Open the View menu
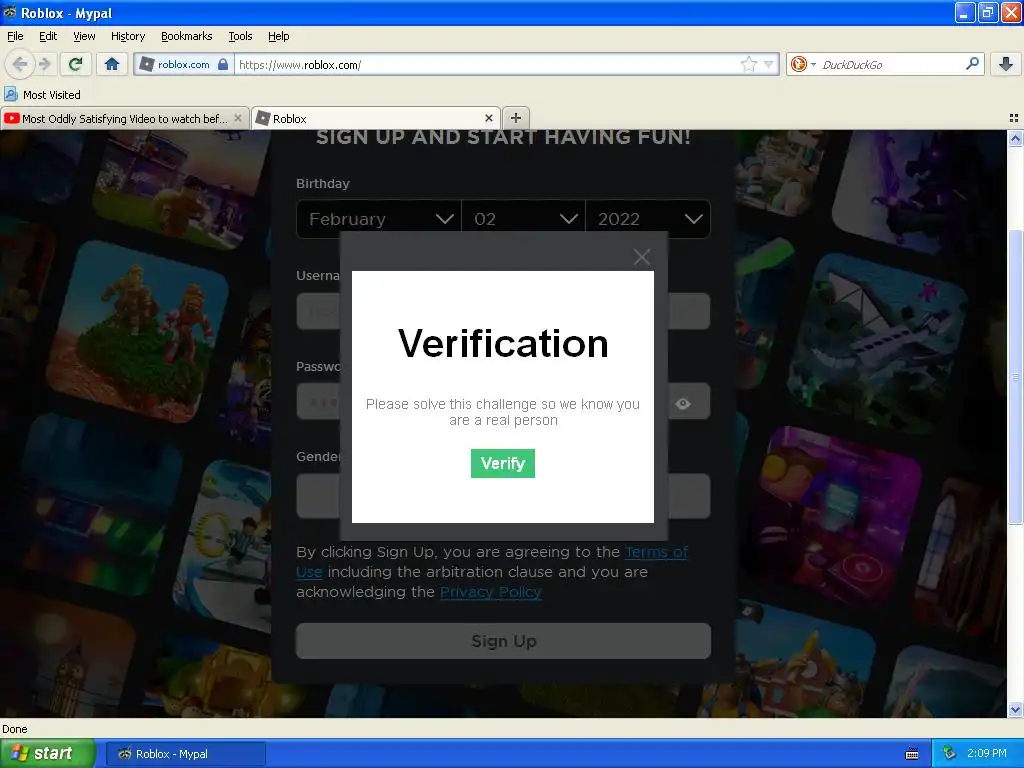 [84, 36]
